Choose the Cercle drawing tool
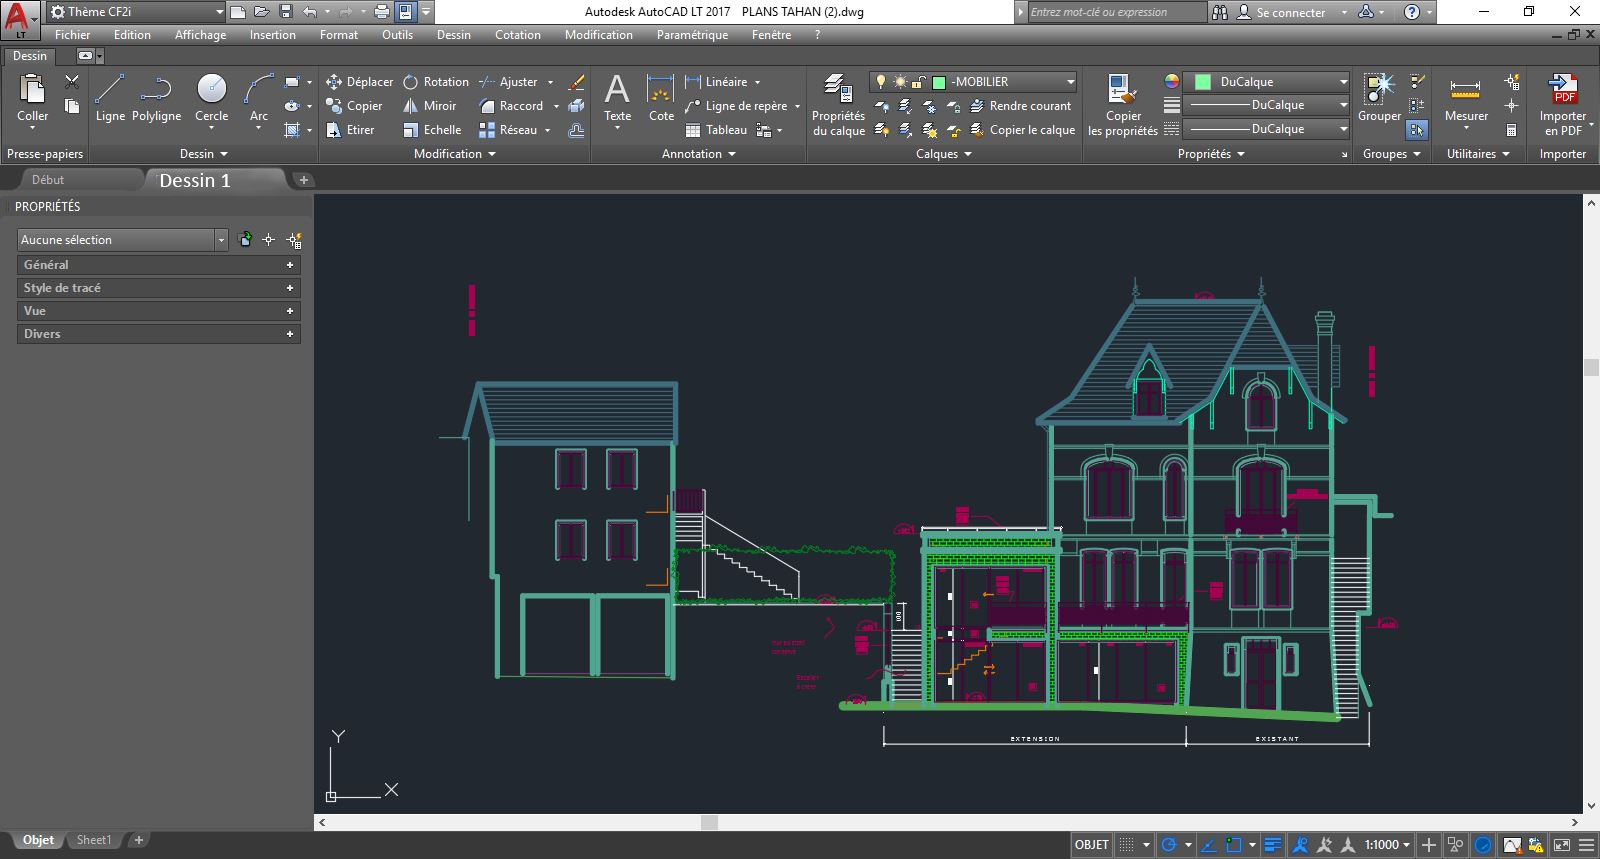Viewport: 1600px width, 859px height. 211,98
